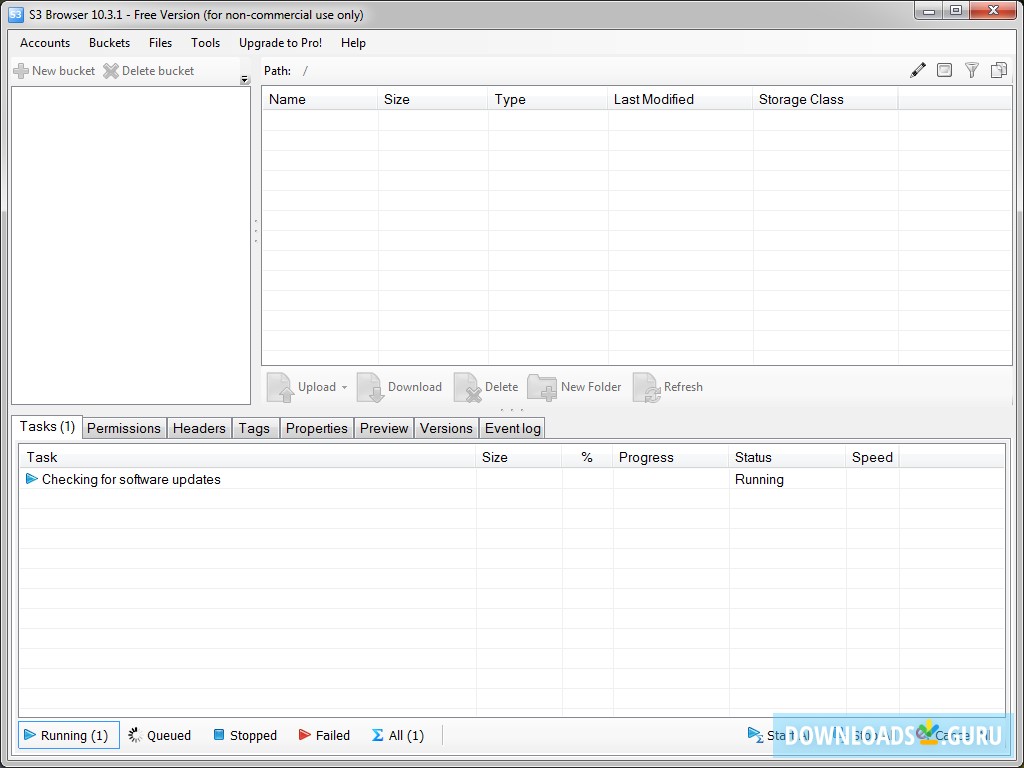1024x768 pixels.
Task: Click Upgrade to Pro!
Action: [x=280, y=43]
